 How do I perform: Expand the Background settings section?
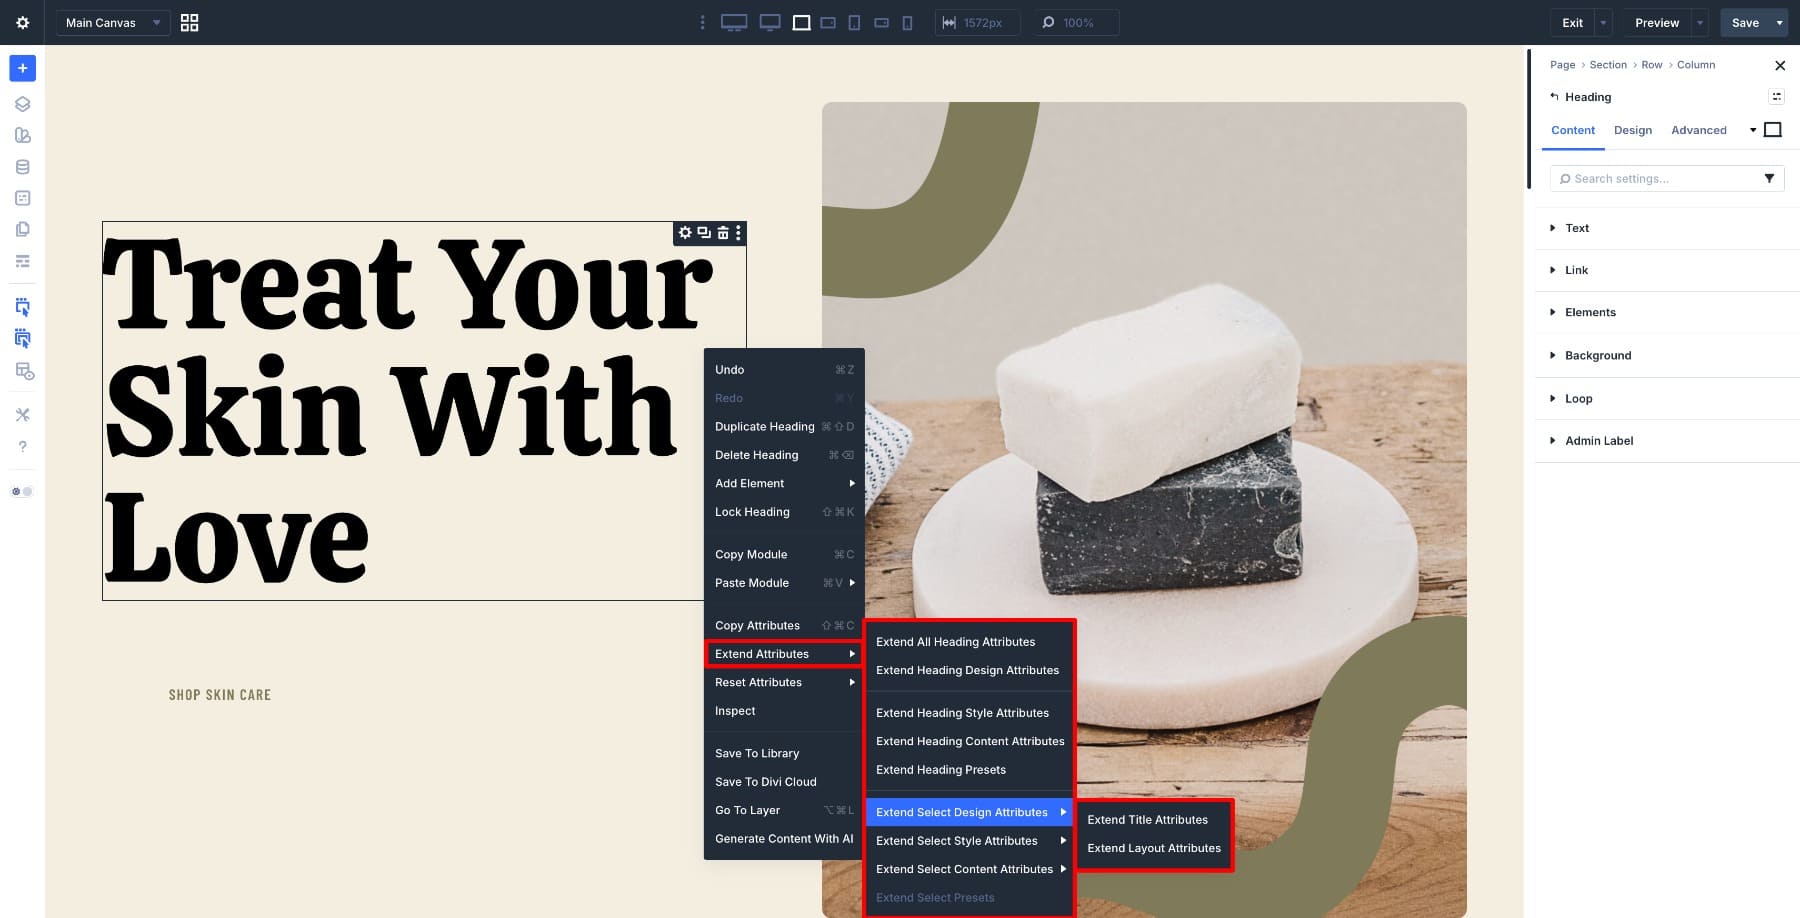click(x=1598, y=355)
